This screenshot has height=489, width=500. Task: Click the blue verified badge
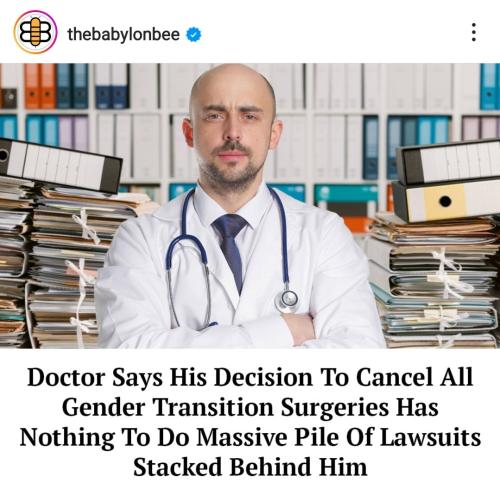[x=193, y=34]
